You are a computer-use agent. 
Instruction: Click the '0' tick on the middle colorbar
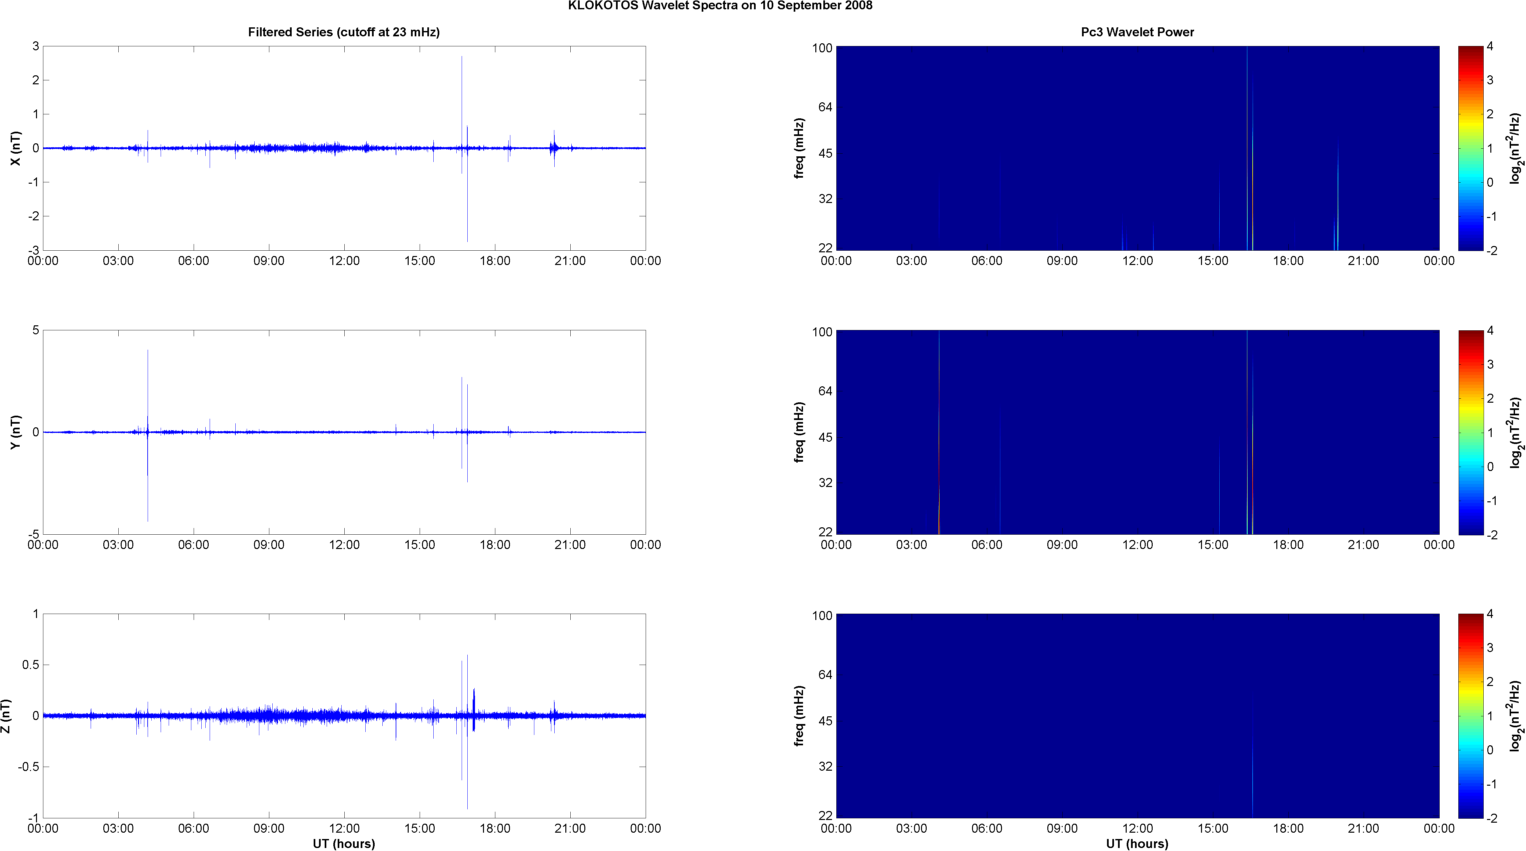coord(1490,467)
